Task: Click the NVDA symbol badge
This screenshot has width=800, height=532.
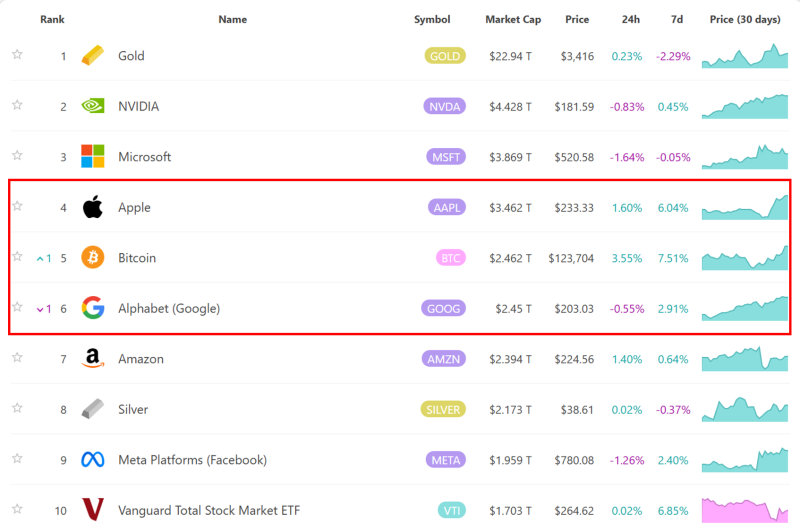Action: coord(444,106)
